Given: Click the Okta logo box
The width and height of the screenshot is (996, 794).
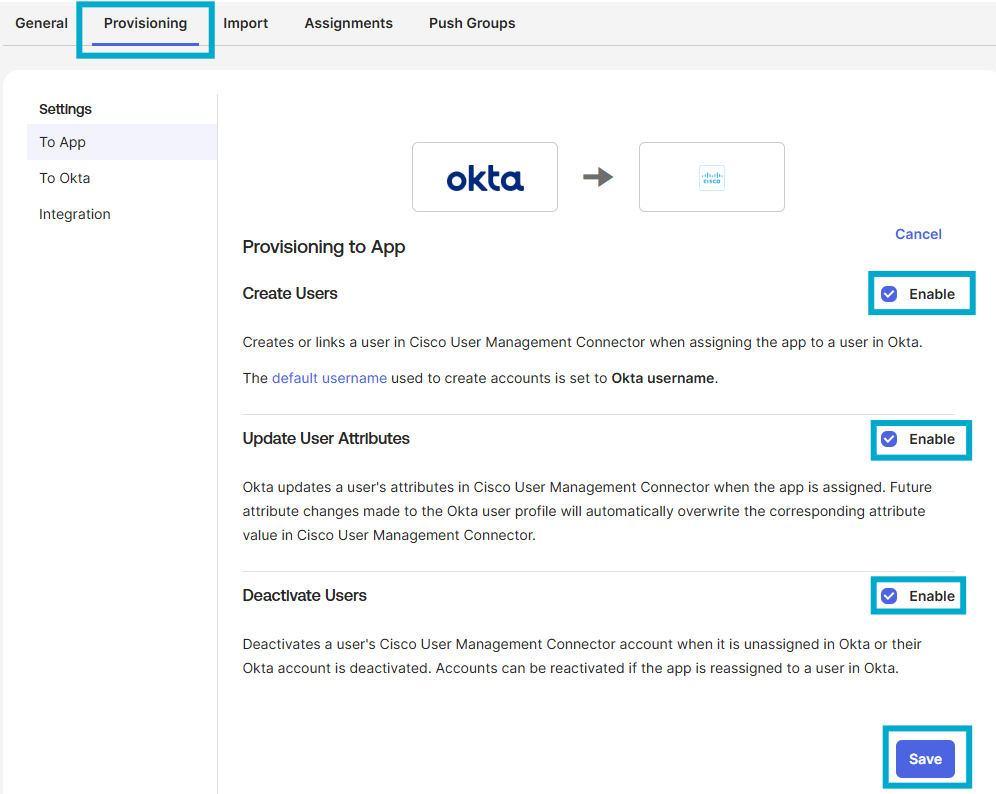Looking at the screenshot, I should coord(485,177).
